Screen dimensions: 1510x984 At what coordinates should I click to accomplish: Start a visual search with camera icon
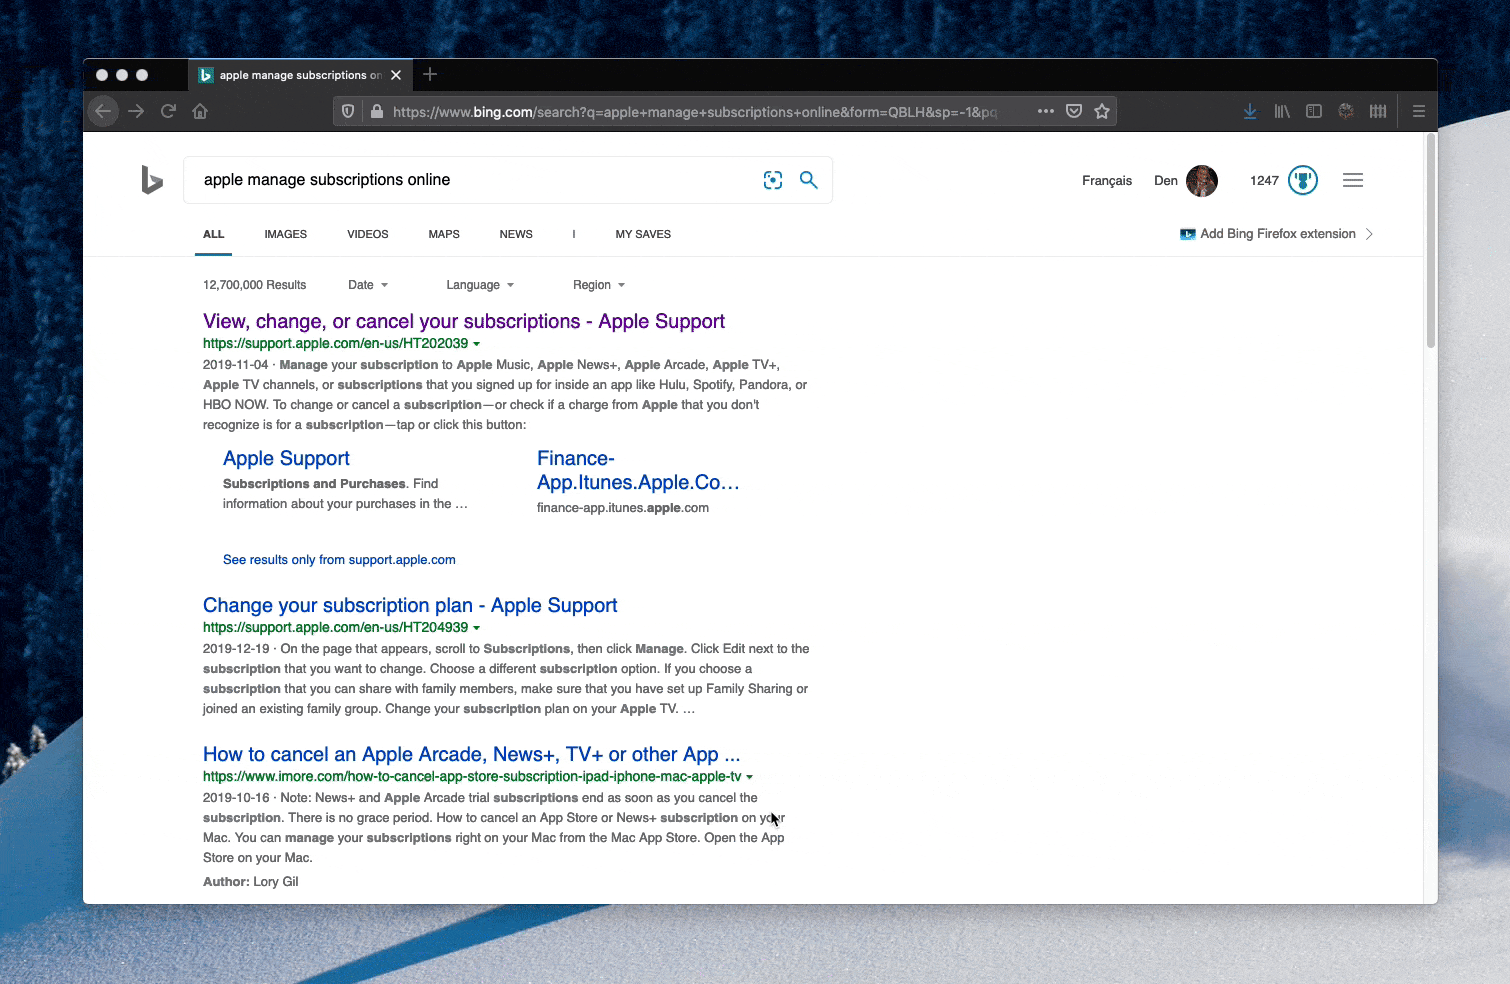[773, 180]
